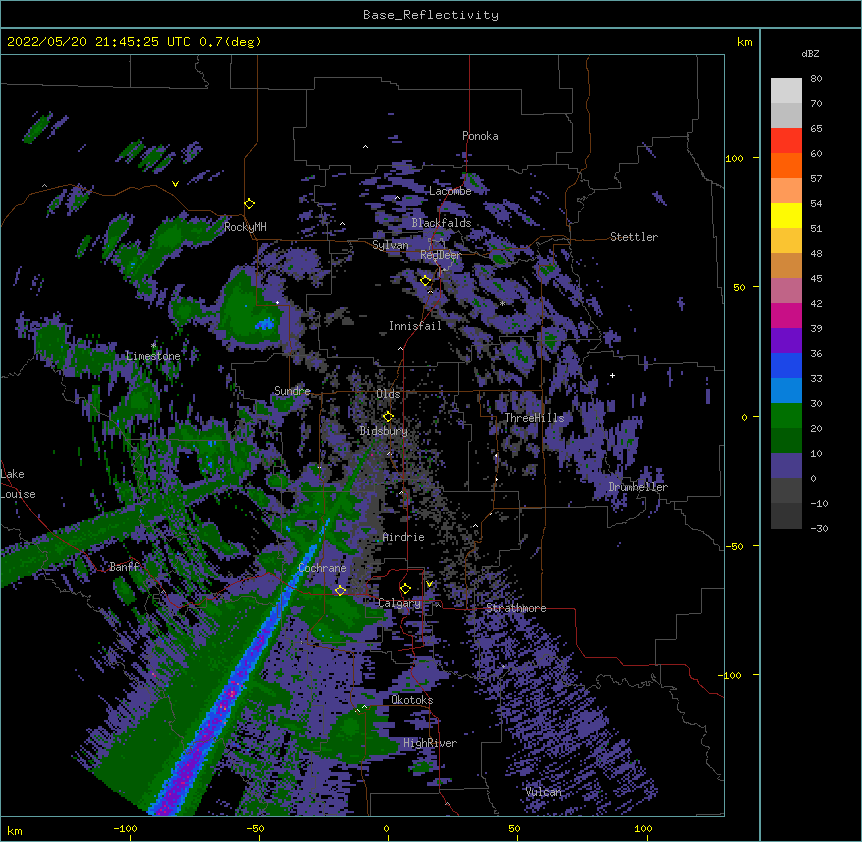The image size is (862, 842).
Task: Click the RedDeer city label
Action: [x=440, y=255]
